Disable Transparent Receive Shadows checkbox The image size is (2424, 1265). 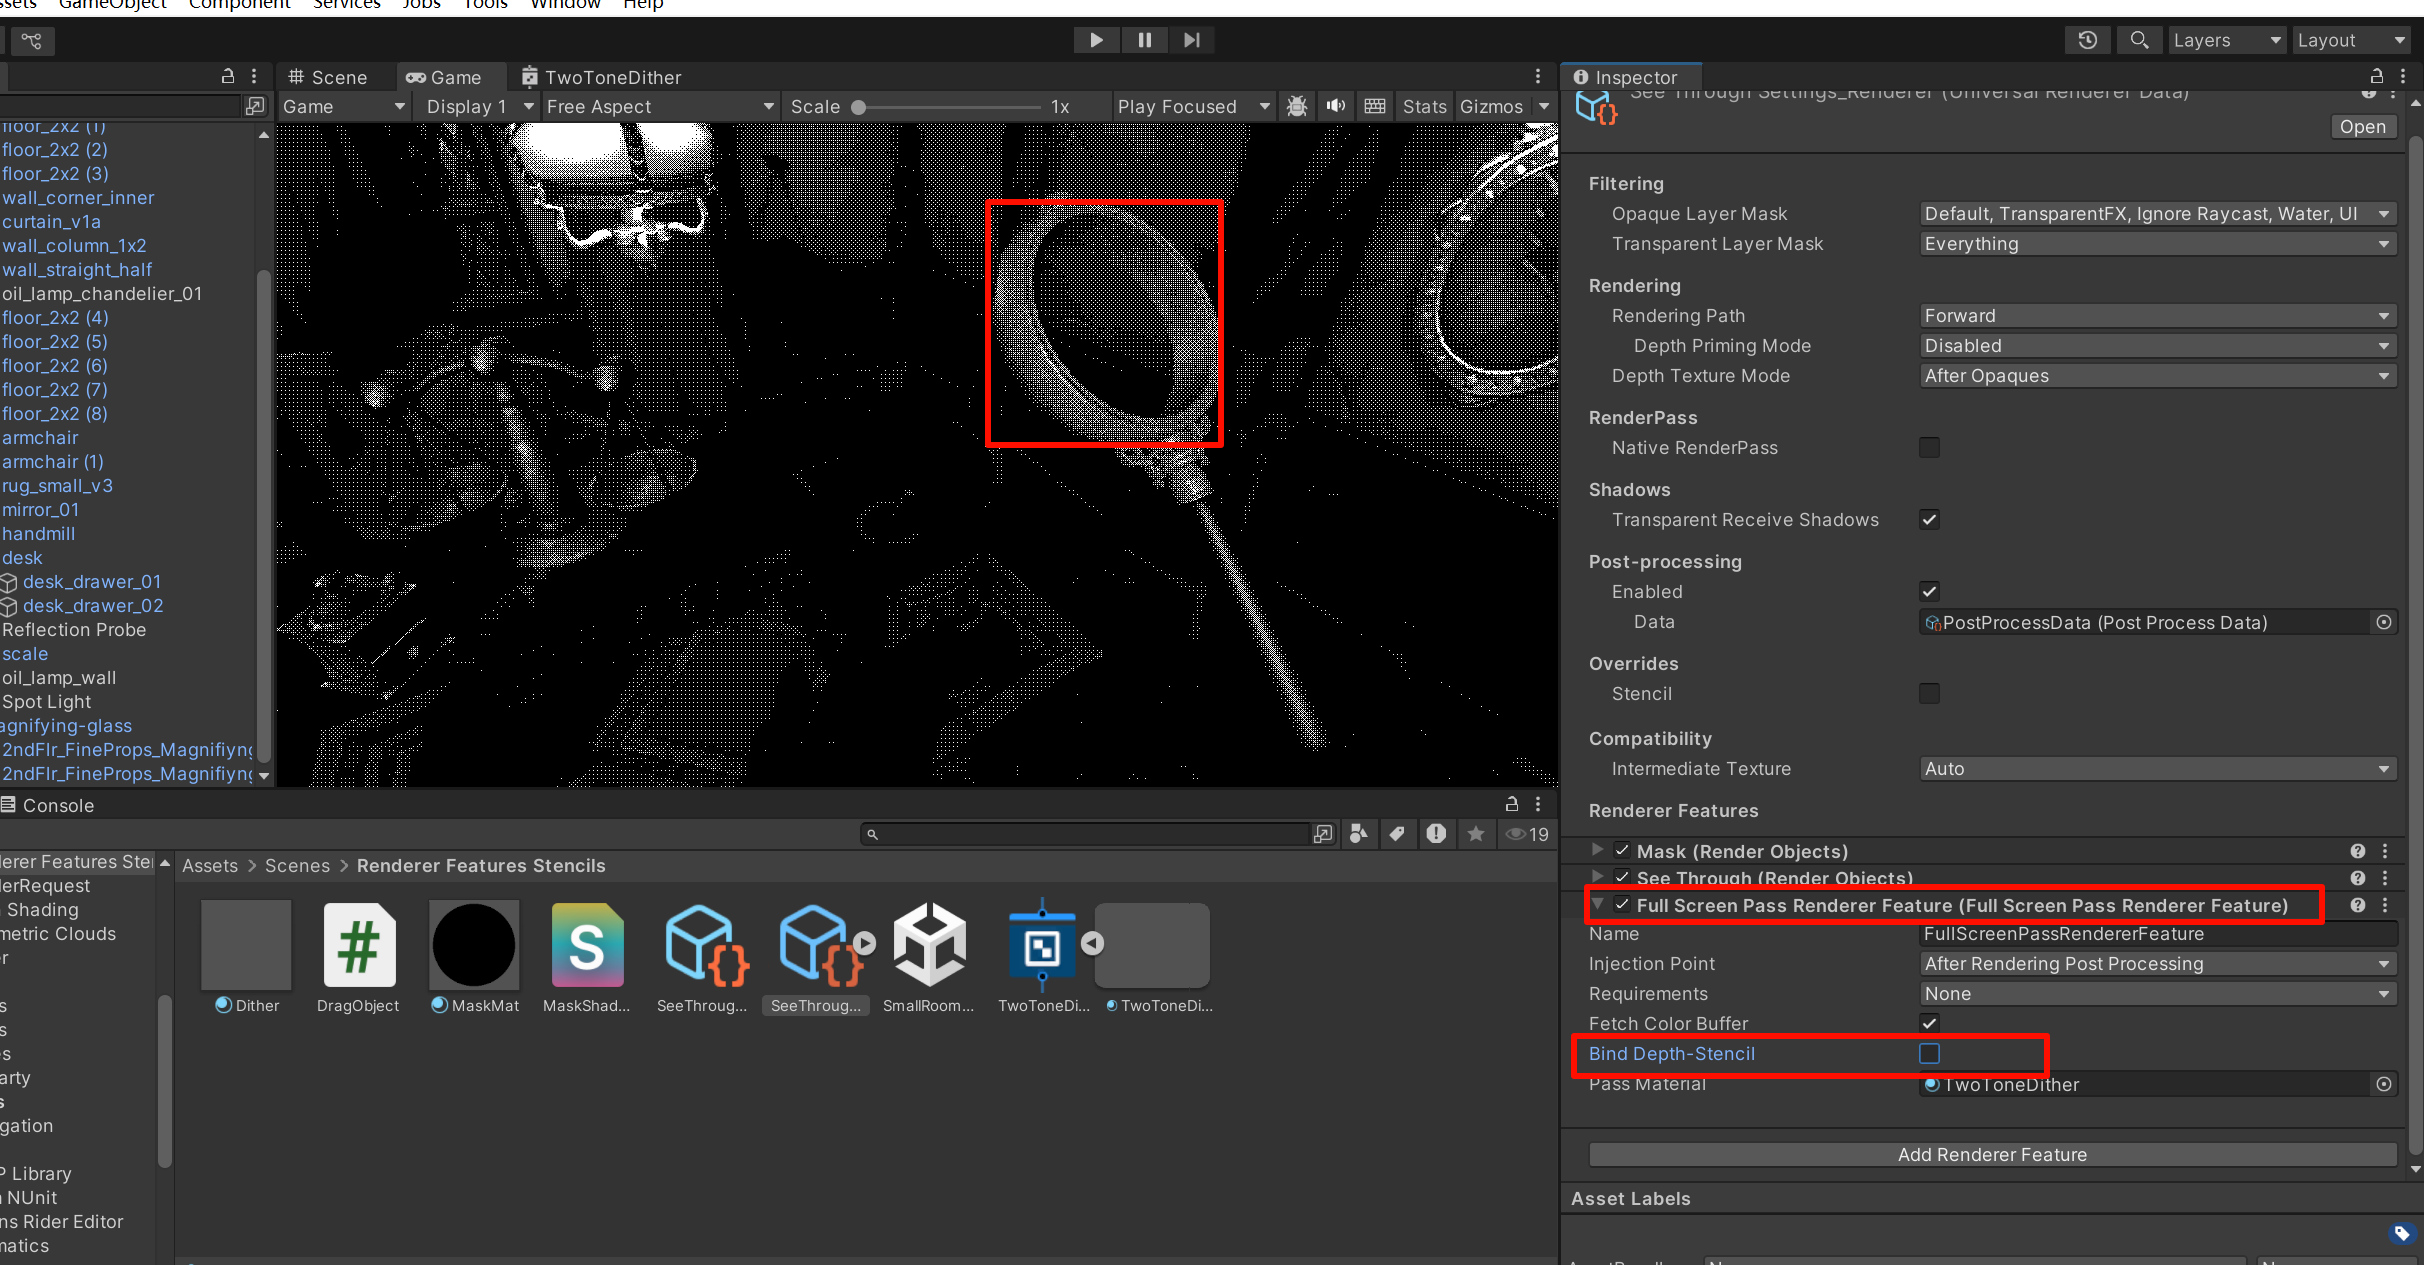pyautogui.click(x=1929, y=519)
